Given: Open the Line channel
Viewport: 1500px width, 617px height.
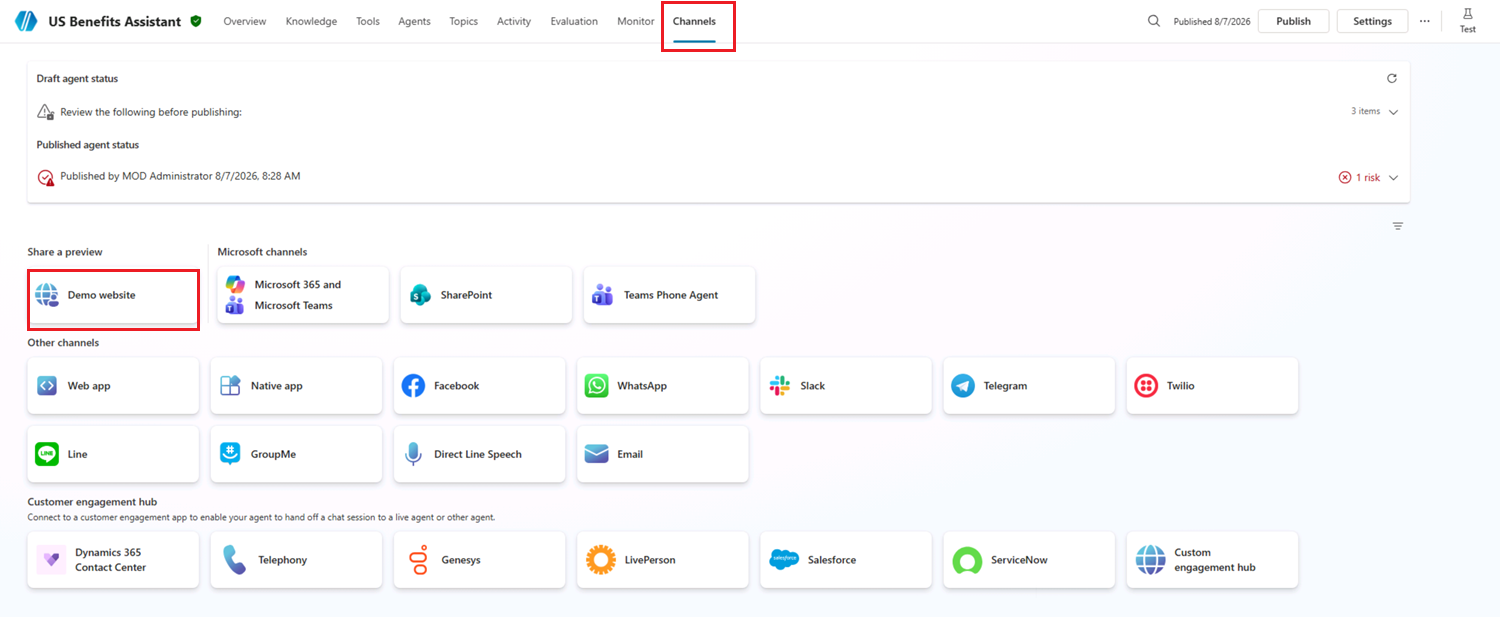Looking at the screenshot, I should [x=113, y=454].
